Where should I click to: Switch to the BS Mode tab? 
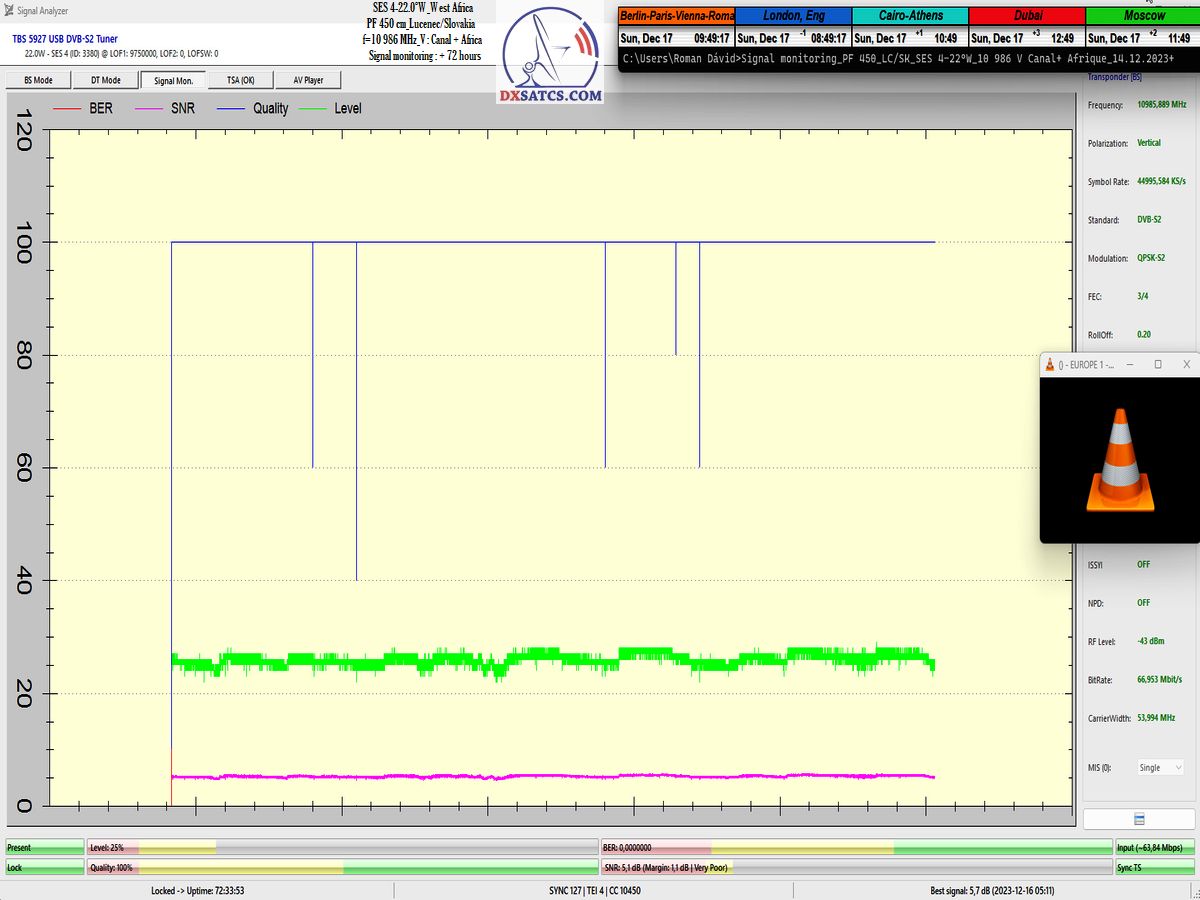[x=38, y=80]
